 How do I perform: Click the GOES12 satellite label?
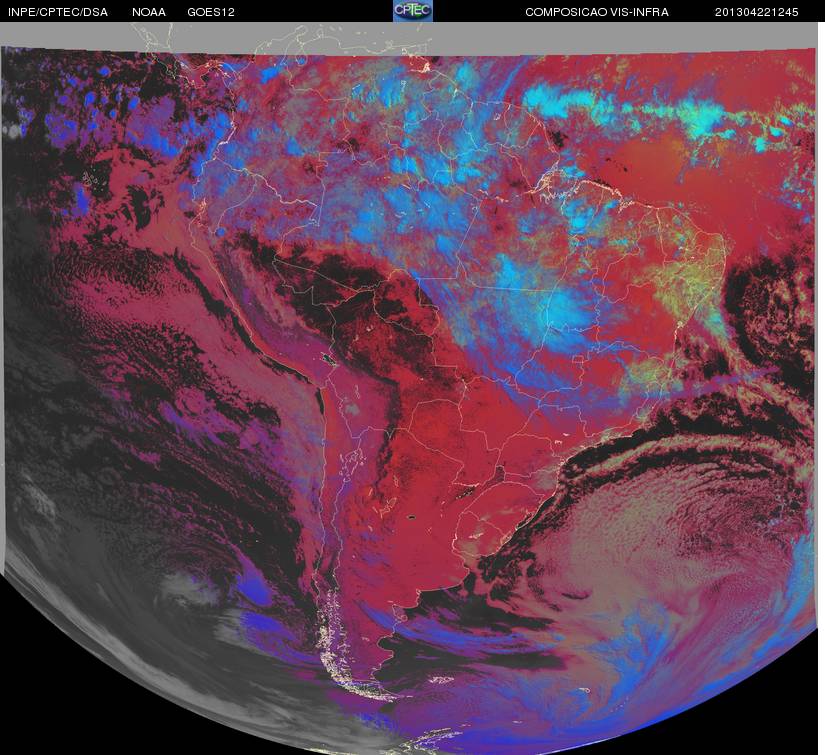click(211, 12)
